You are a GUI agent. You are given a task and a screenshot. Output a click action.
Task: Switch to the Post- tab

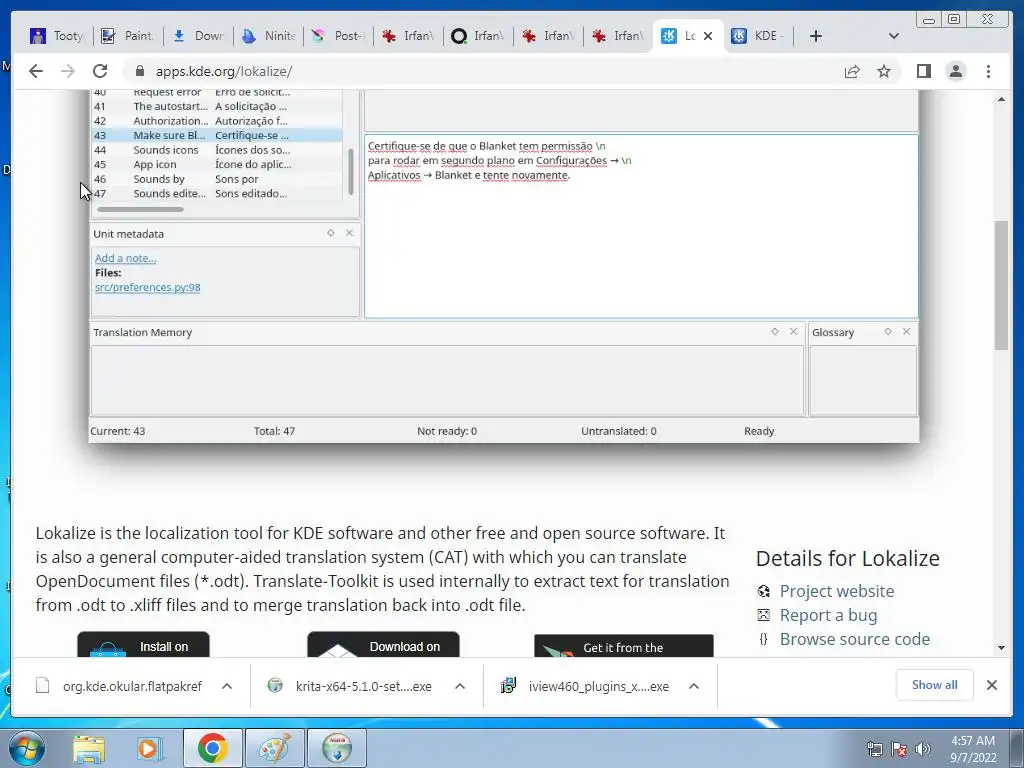pyautogui.click(x=338, y=36)
